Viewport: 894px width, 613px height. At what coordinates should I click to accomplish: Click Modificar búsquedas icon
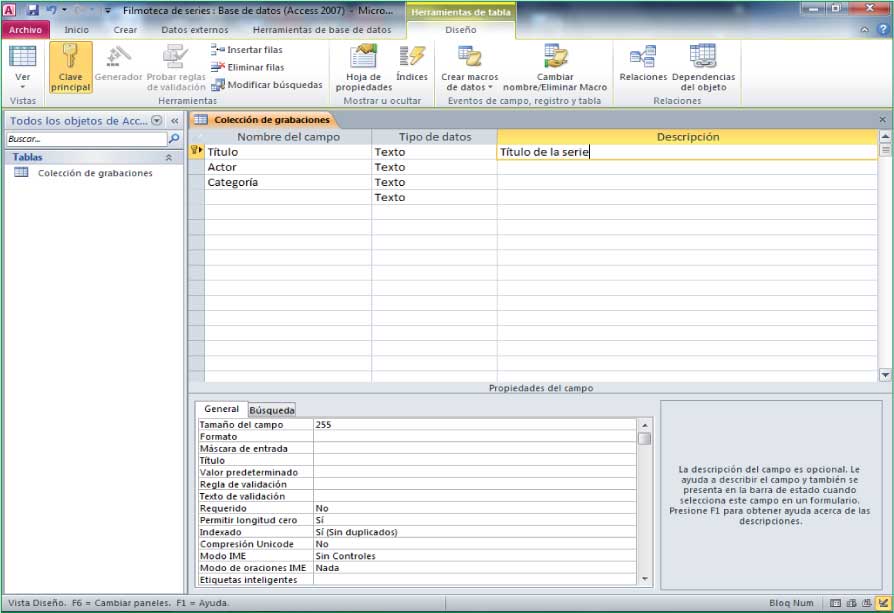(x=219, y=85)
